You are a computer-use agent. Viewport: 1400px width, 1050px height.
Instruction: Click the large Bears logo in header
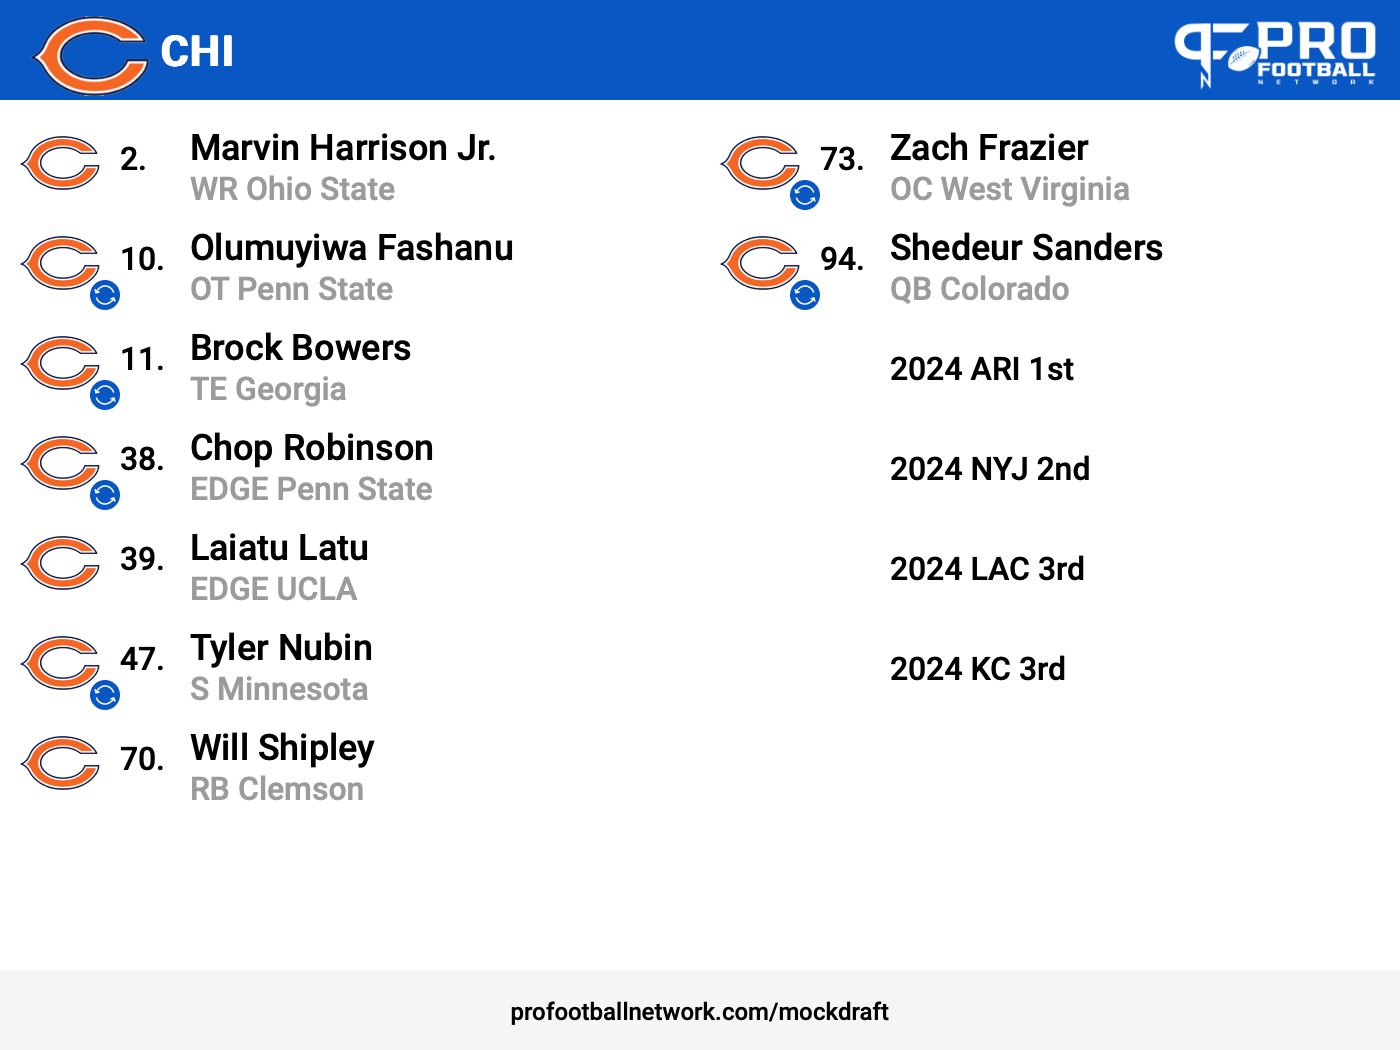click(x=90, y=55)
